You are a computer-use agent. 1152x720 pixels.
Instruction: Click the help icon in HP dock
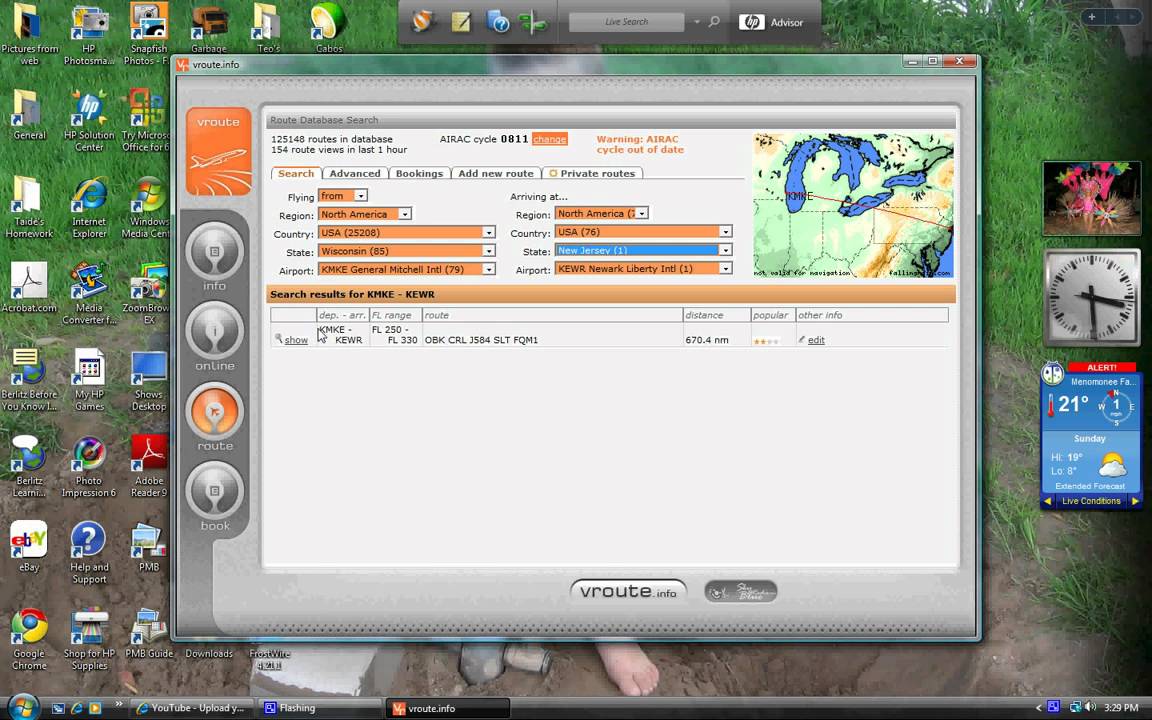point(498,22)
